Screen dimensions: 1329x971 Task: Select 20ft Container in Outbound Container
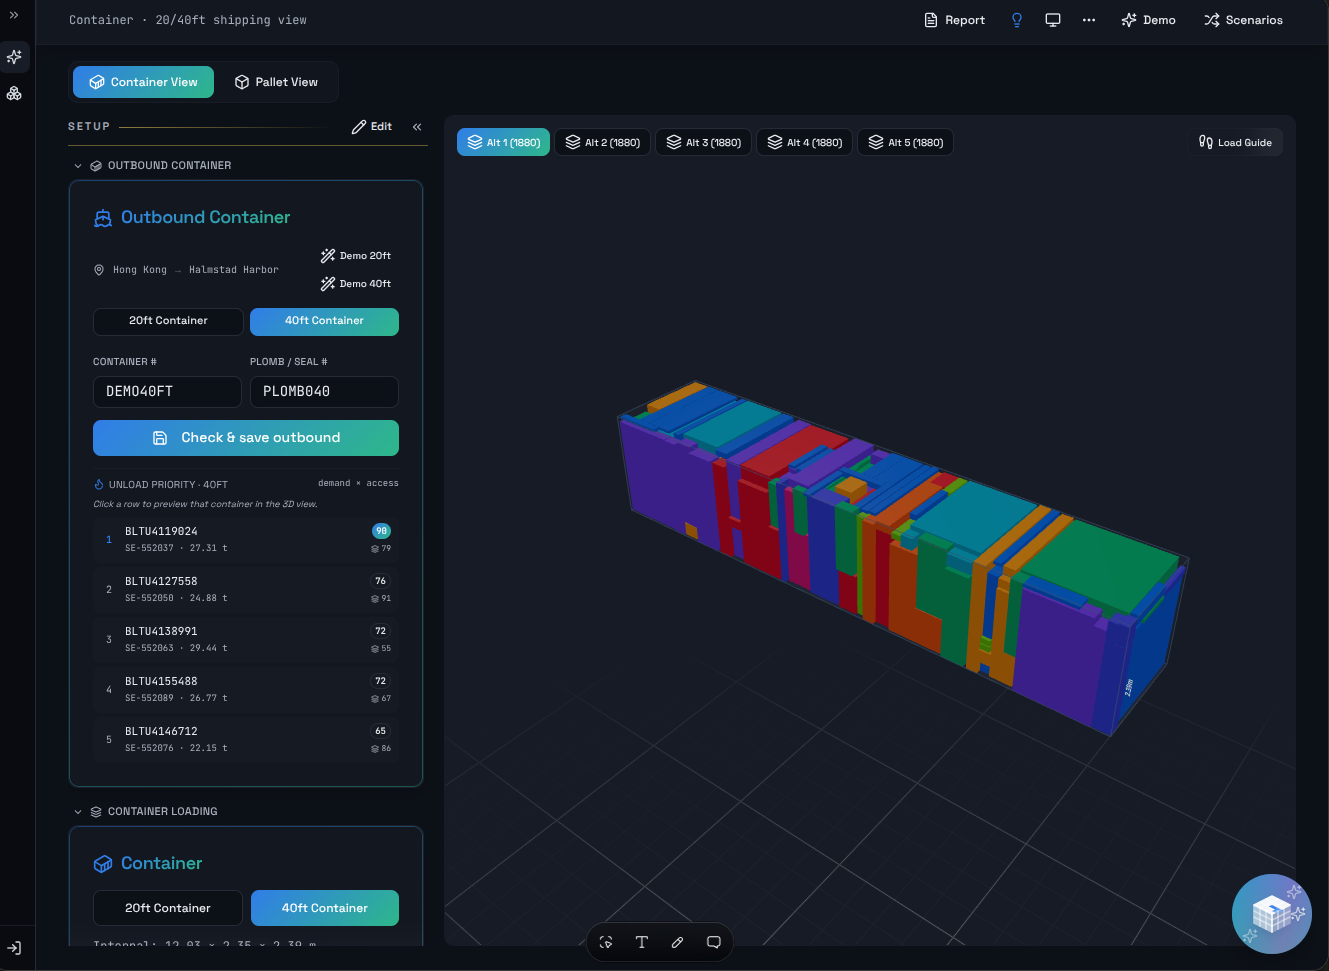(x=168, y=321)
